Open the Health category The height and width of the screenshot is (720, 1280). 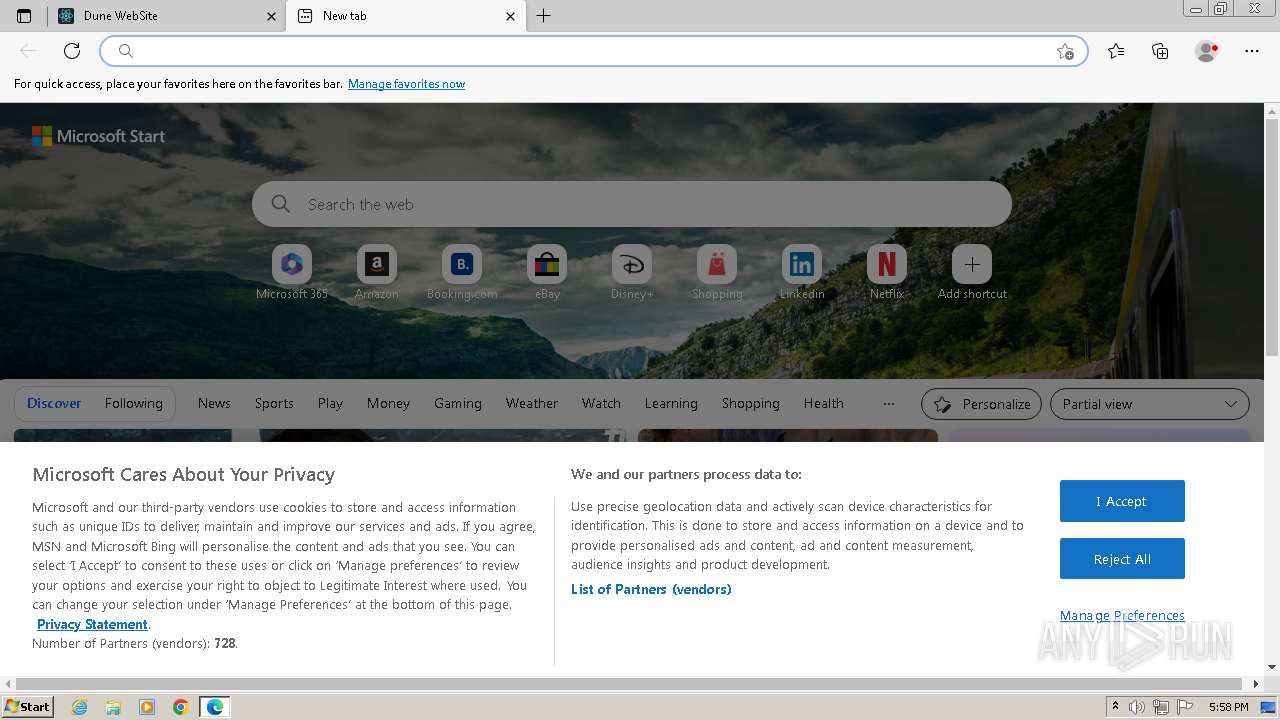click(x=824, y=404)
